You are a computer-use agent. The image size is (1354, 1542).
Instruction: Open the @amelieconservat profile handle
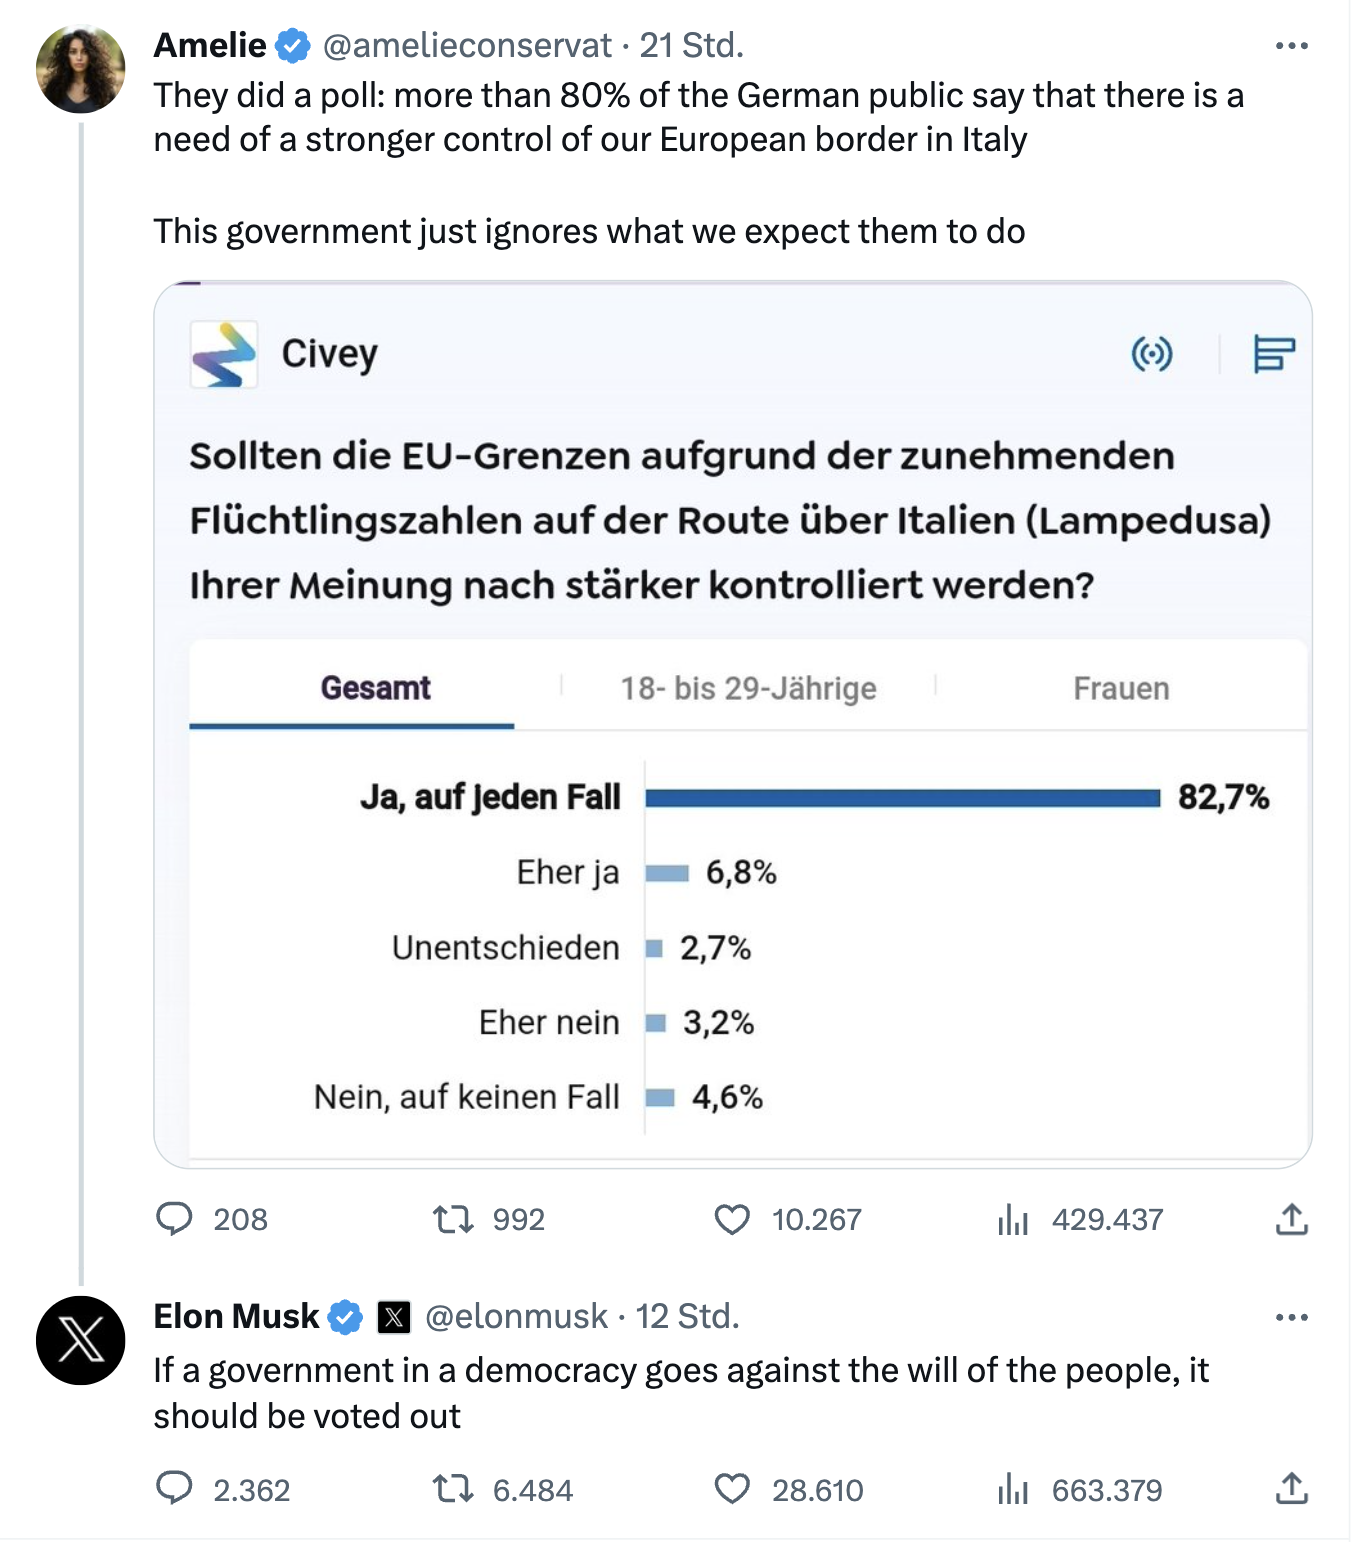click(x=467, y=46)
